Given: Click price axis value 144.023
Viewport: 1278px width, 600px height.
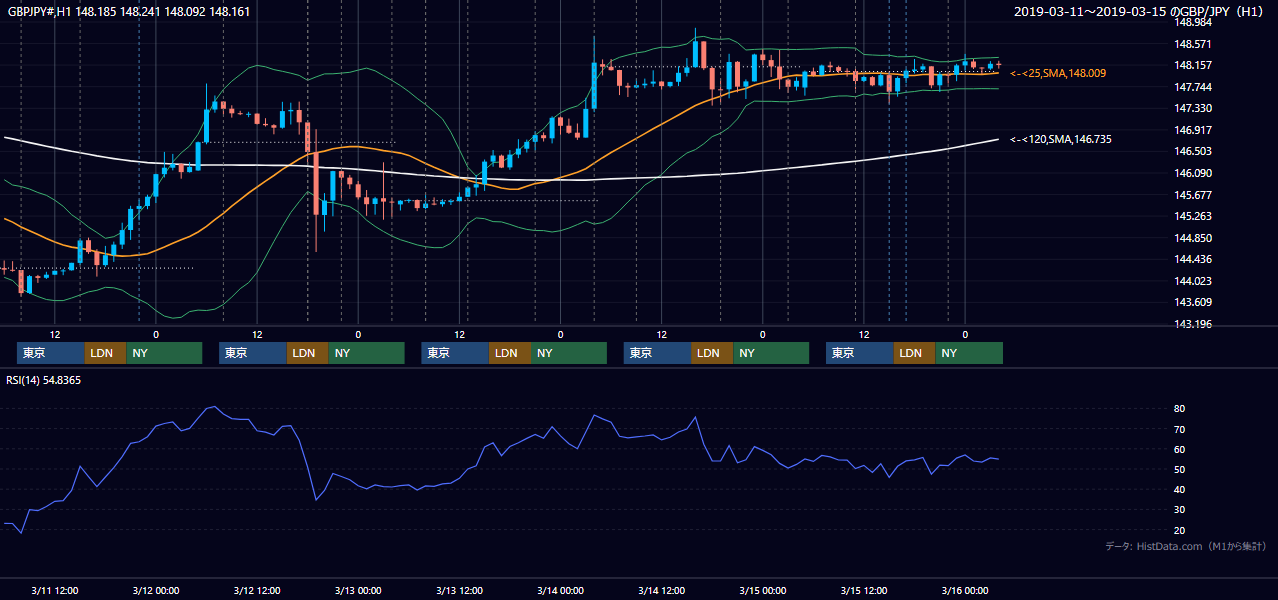Looking at the screenshot, I should (x=1193, y=281).
